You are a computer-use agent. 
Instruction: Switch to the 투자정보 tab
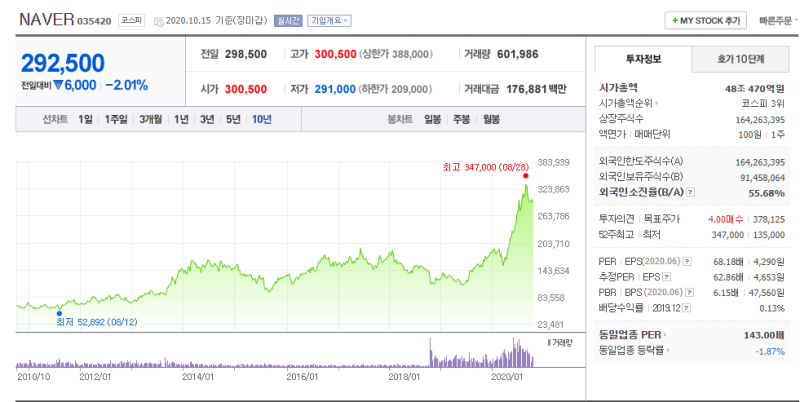tap(643, 59)
